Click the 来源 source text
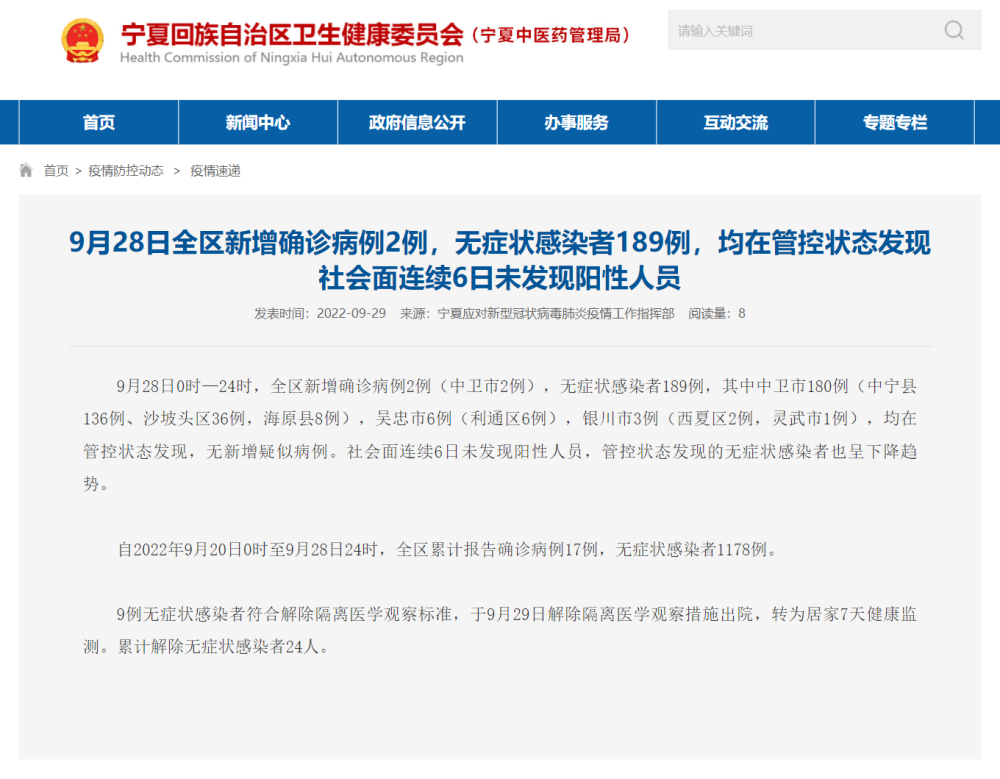Viewport: 1000px width, 779px height. tap(537, 313)
